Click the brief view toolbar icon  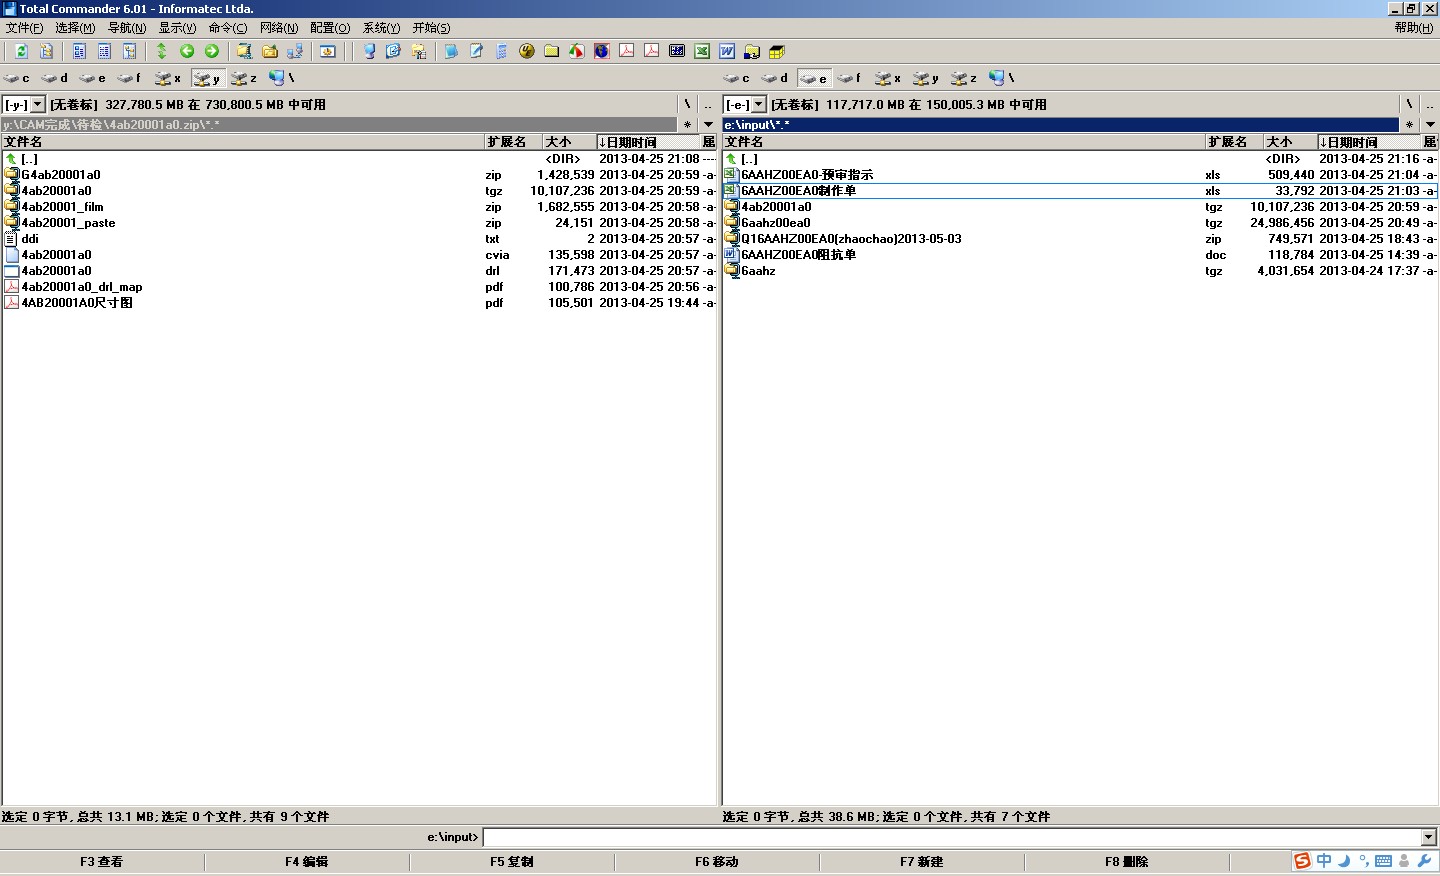point(79,51)
